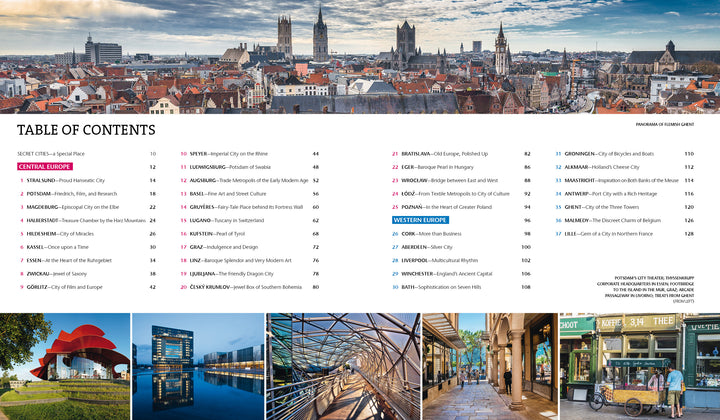The height and width of the screenshot is (420, 720).
Task: Click the "LINZ—Baroque Splendor" entry
Action: pos(241,260)
